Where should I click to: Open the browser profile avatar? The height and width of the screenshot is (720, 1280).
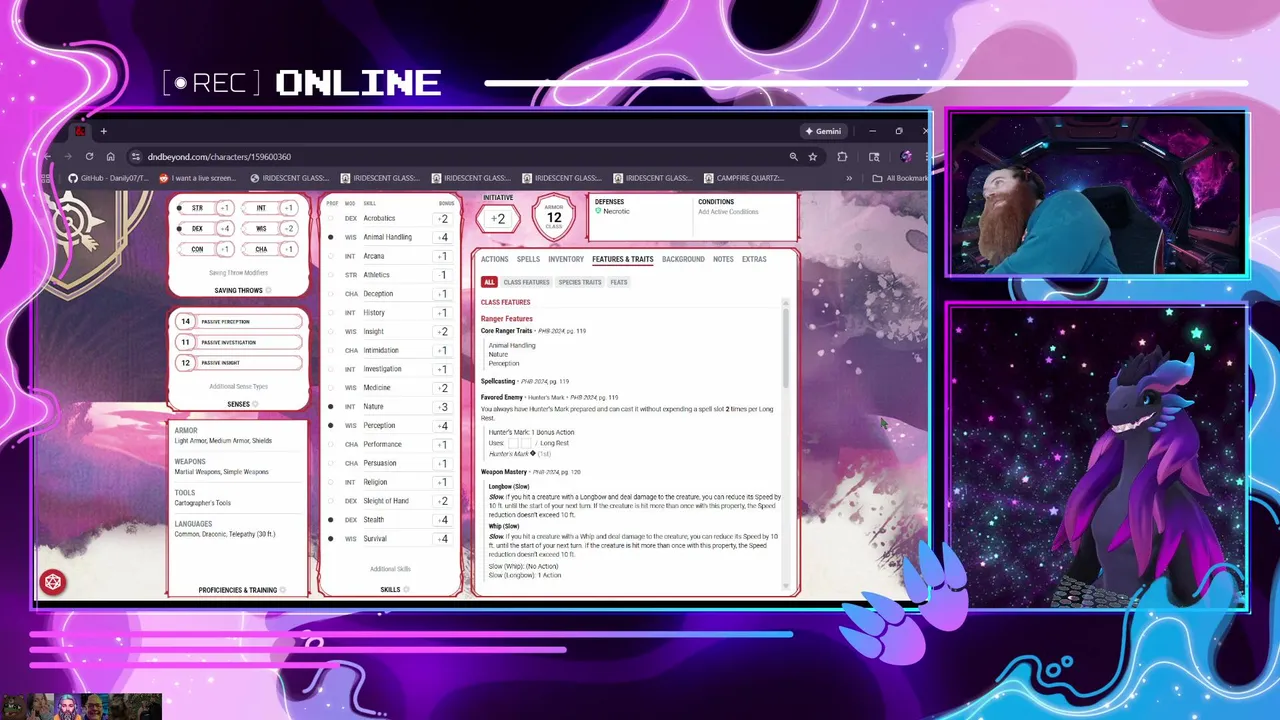(x=906, y=157)
